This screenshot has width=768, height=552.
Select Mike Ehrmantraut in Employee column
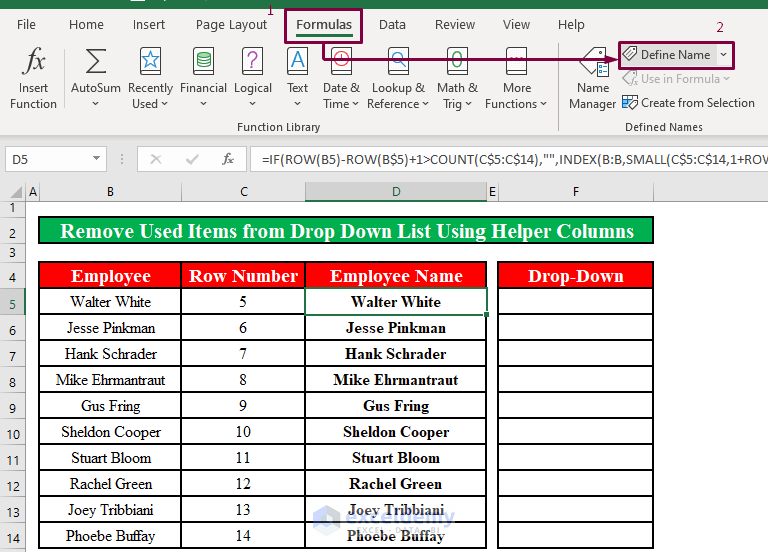point(110,380)
